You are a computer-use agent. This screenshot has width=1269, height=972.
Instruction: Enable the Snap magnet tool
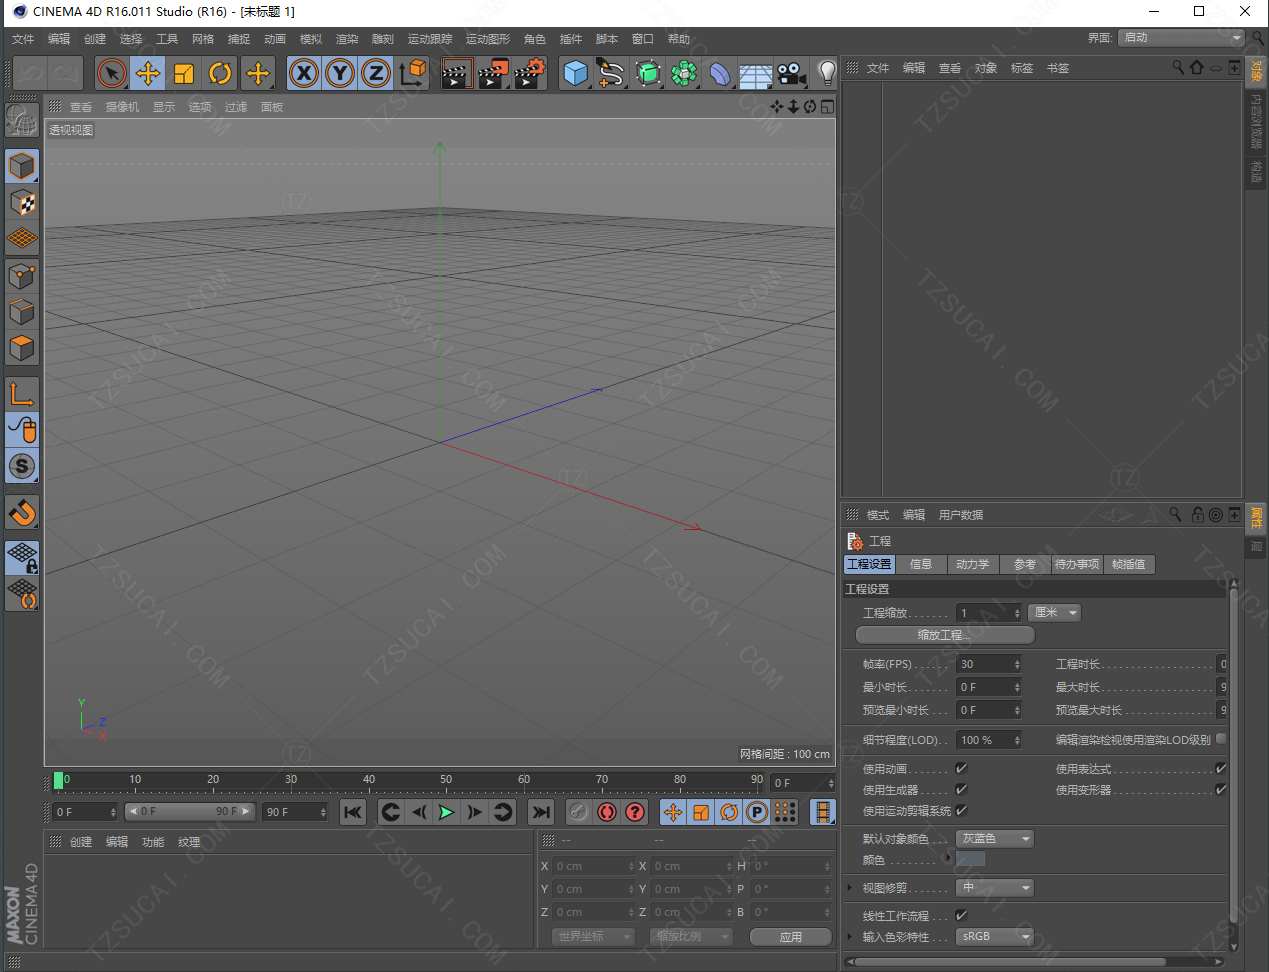point(22,512)
